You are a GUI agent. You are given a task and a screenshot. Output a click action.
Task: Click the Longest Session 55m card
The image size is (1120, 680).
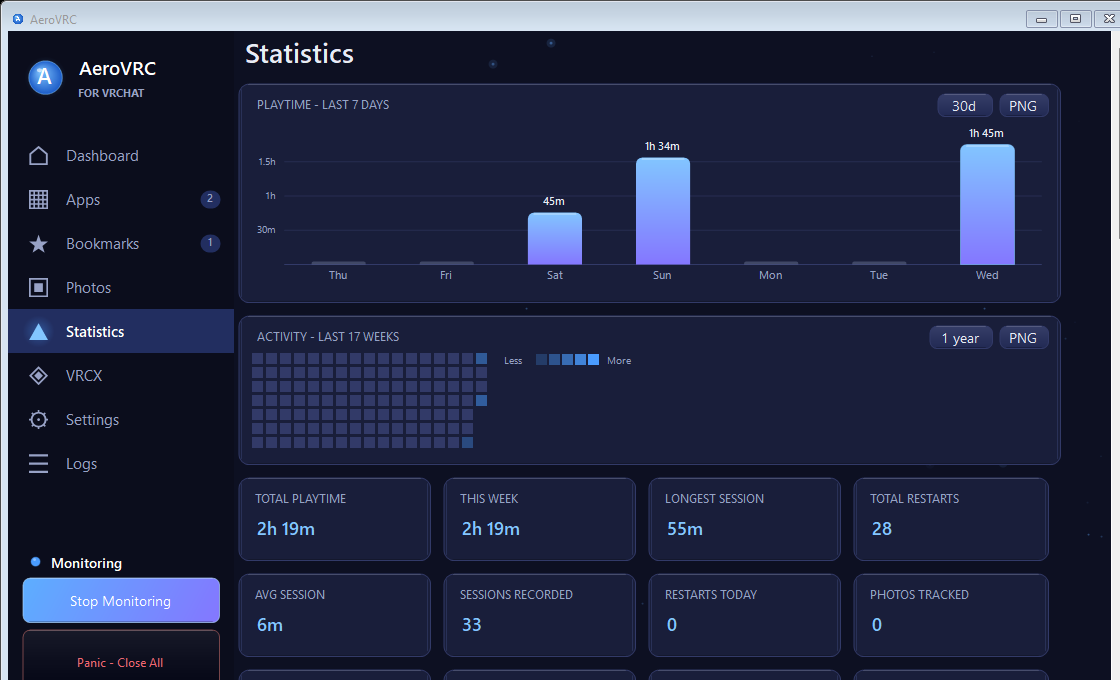click(x=744, y=519)
